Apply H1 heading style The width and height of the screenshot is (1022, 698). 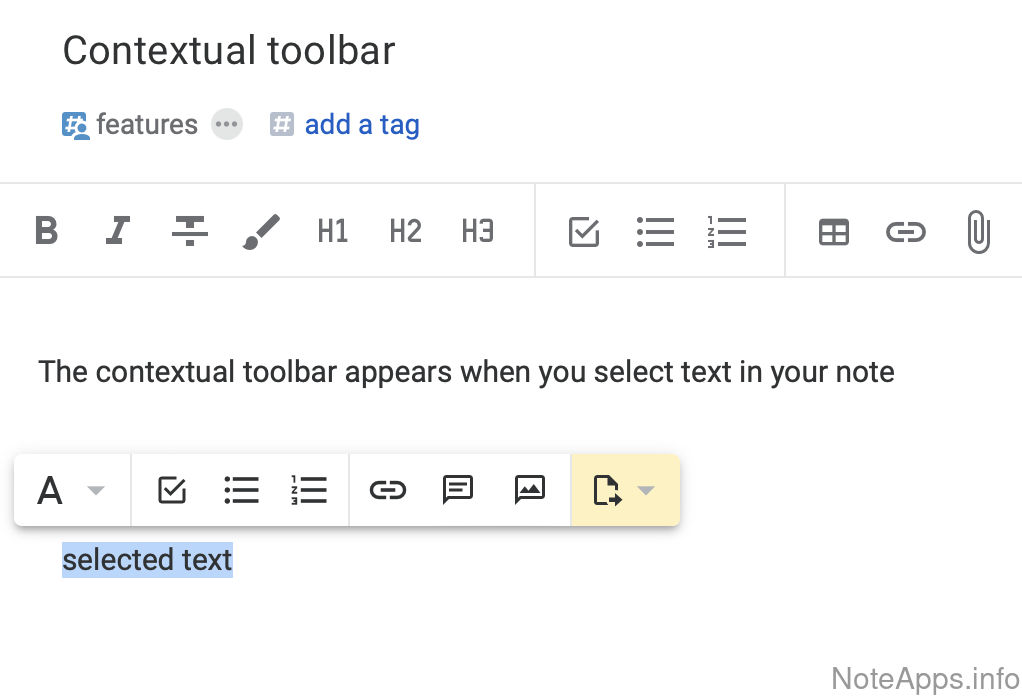[332, 231]
